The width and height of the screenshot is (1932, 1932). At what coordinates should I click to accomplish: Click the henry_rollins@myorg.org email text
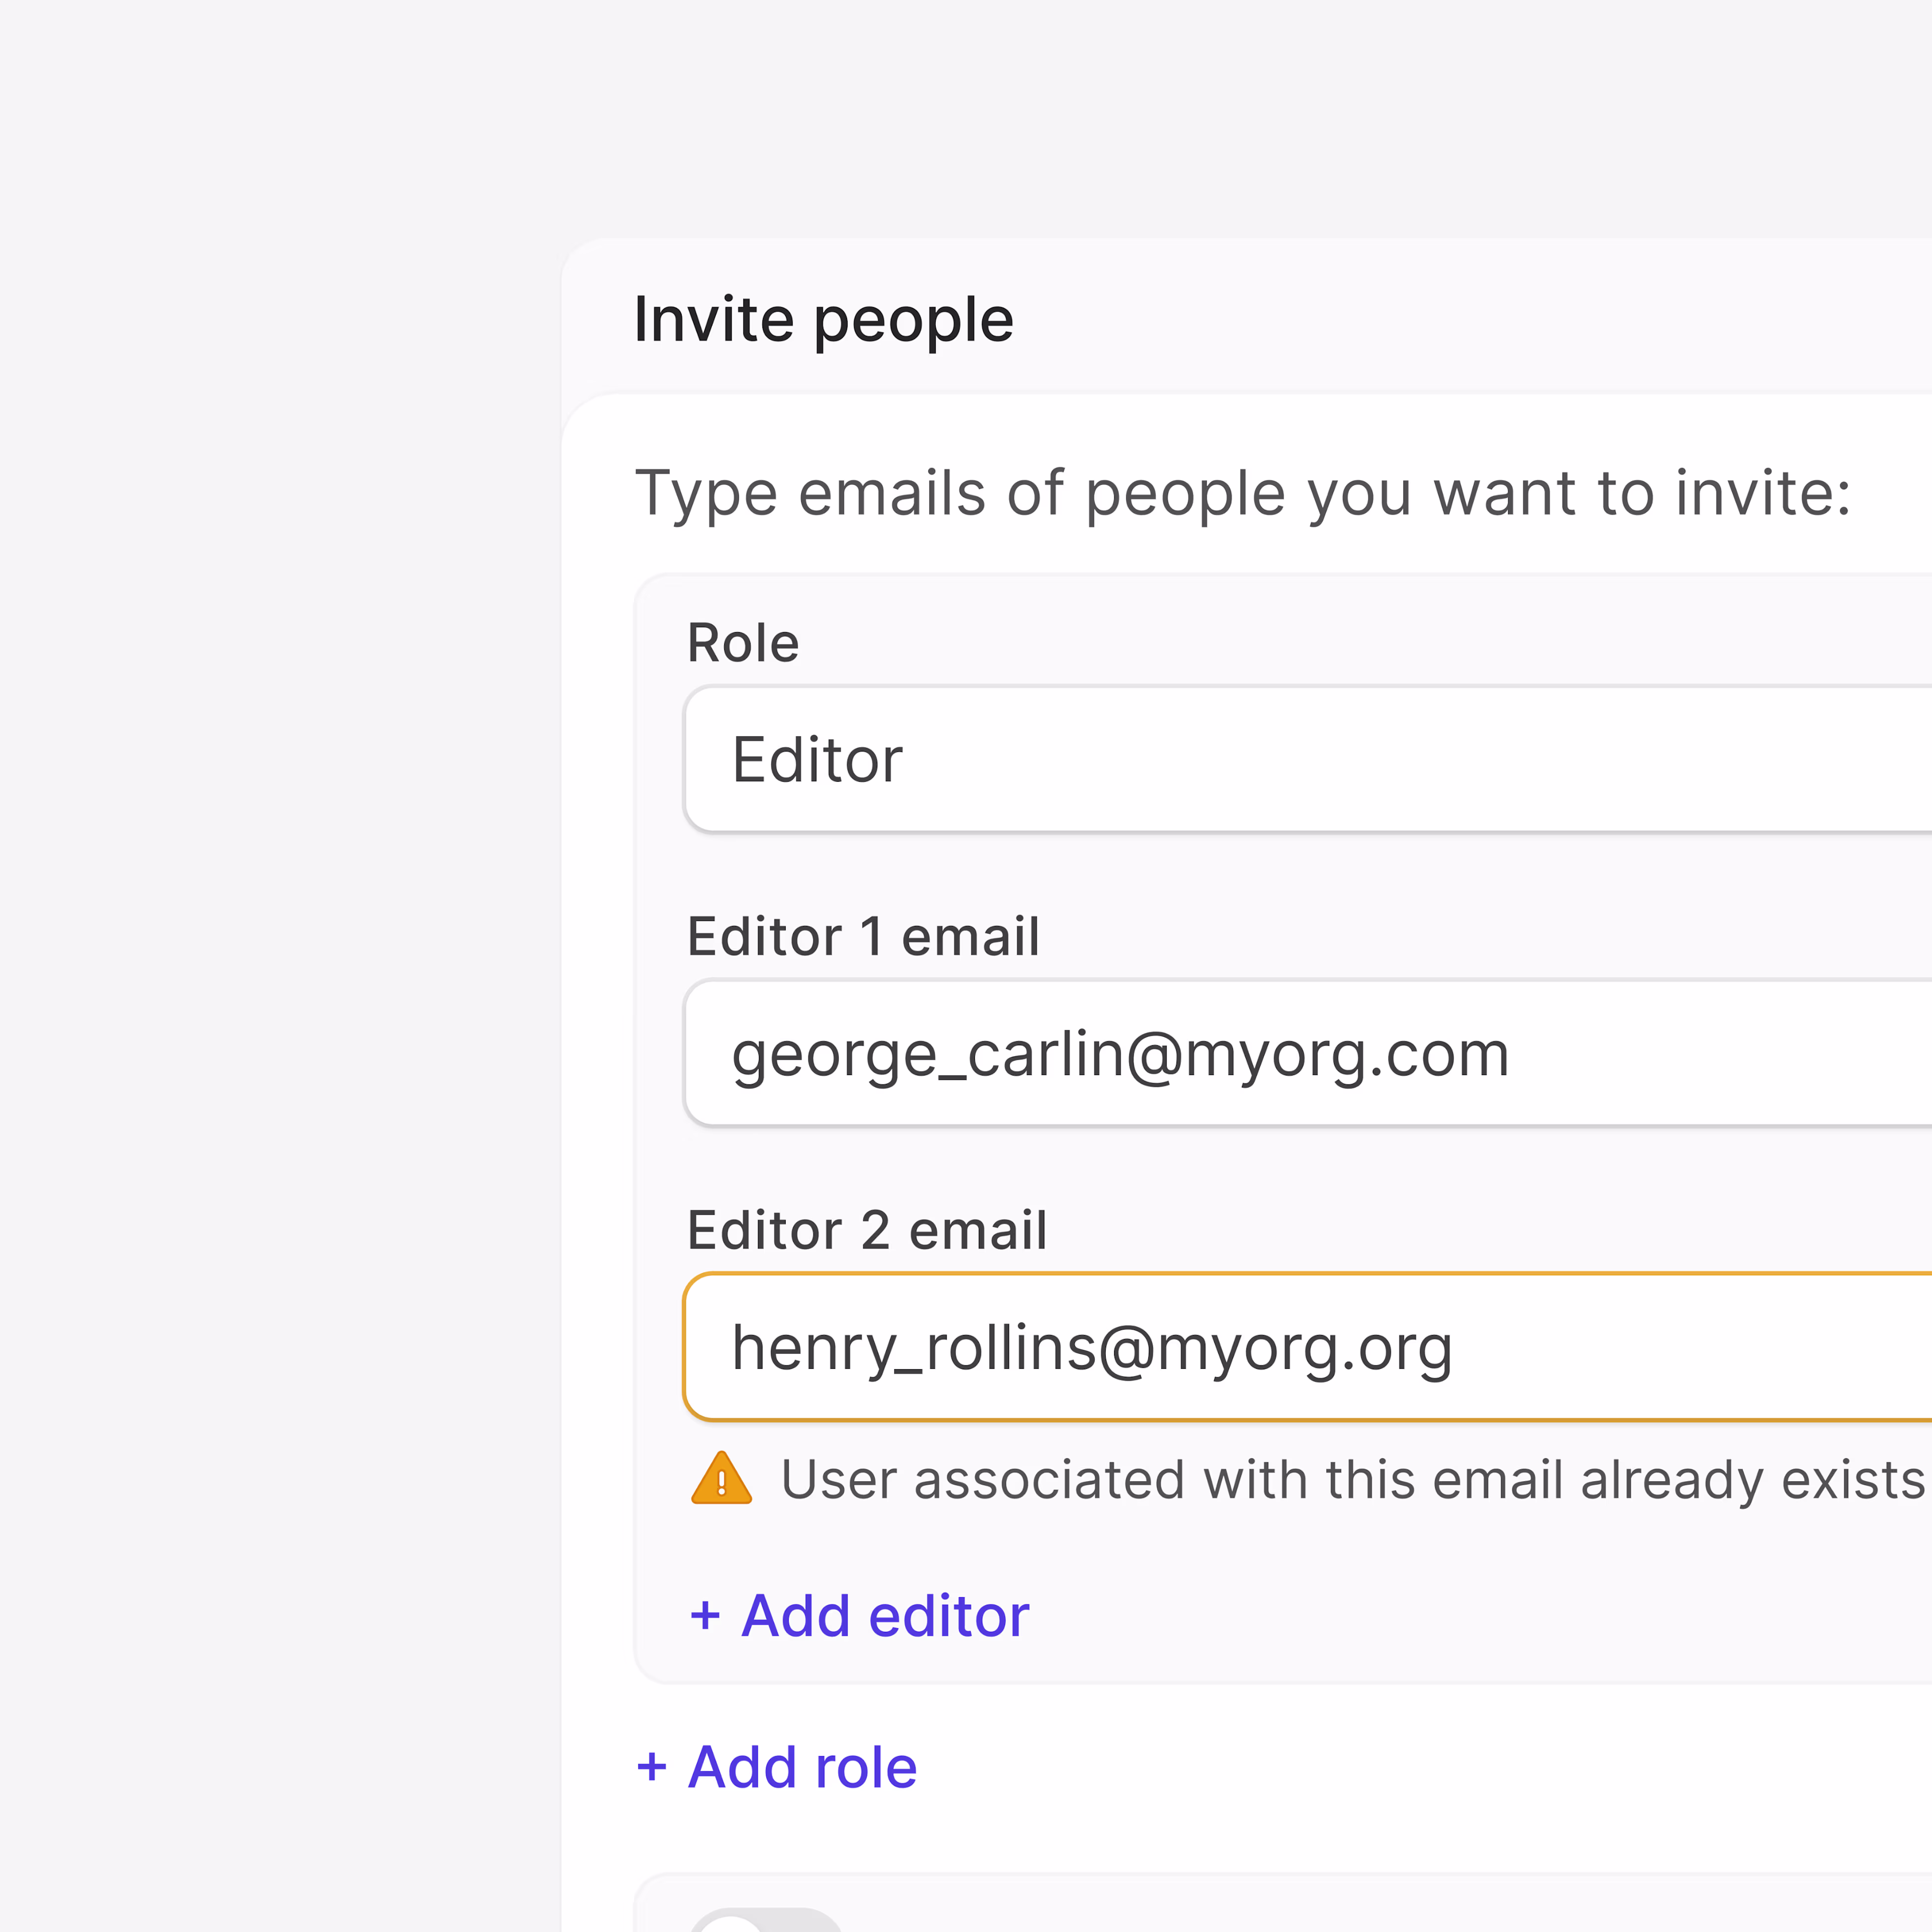[1091, 1348]
